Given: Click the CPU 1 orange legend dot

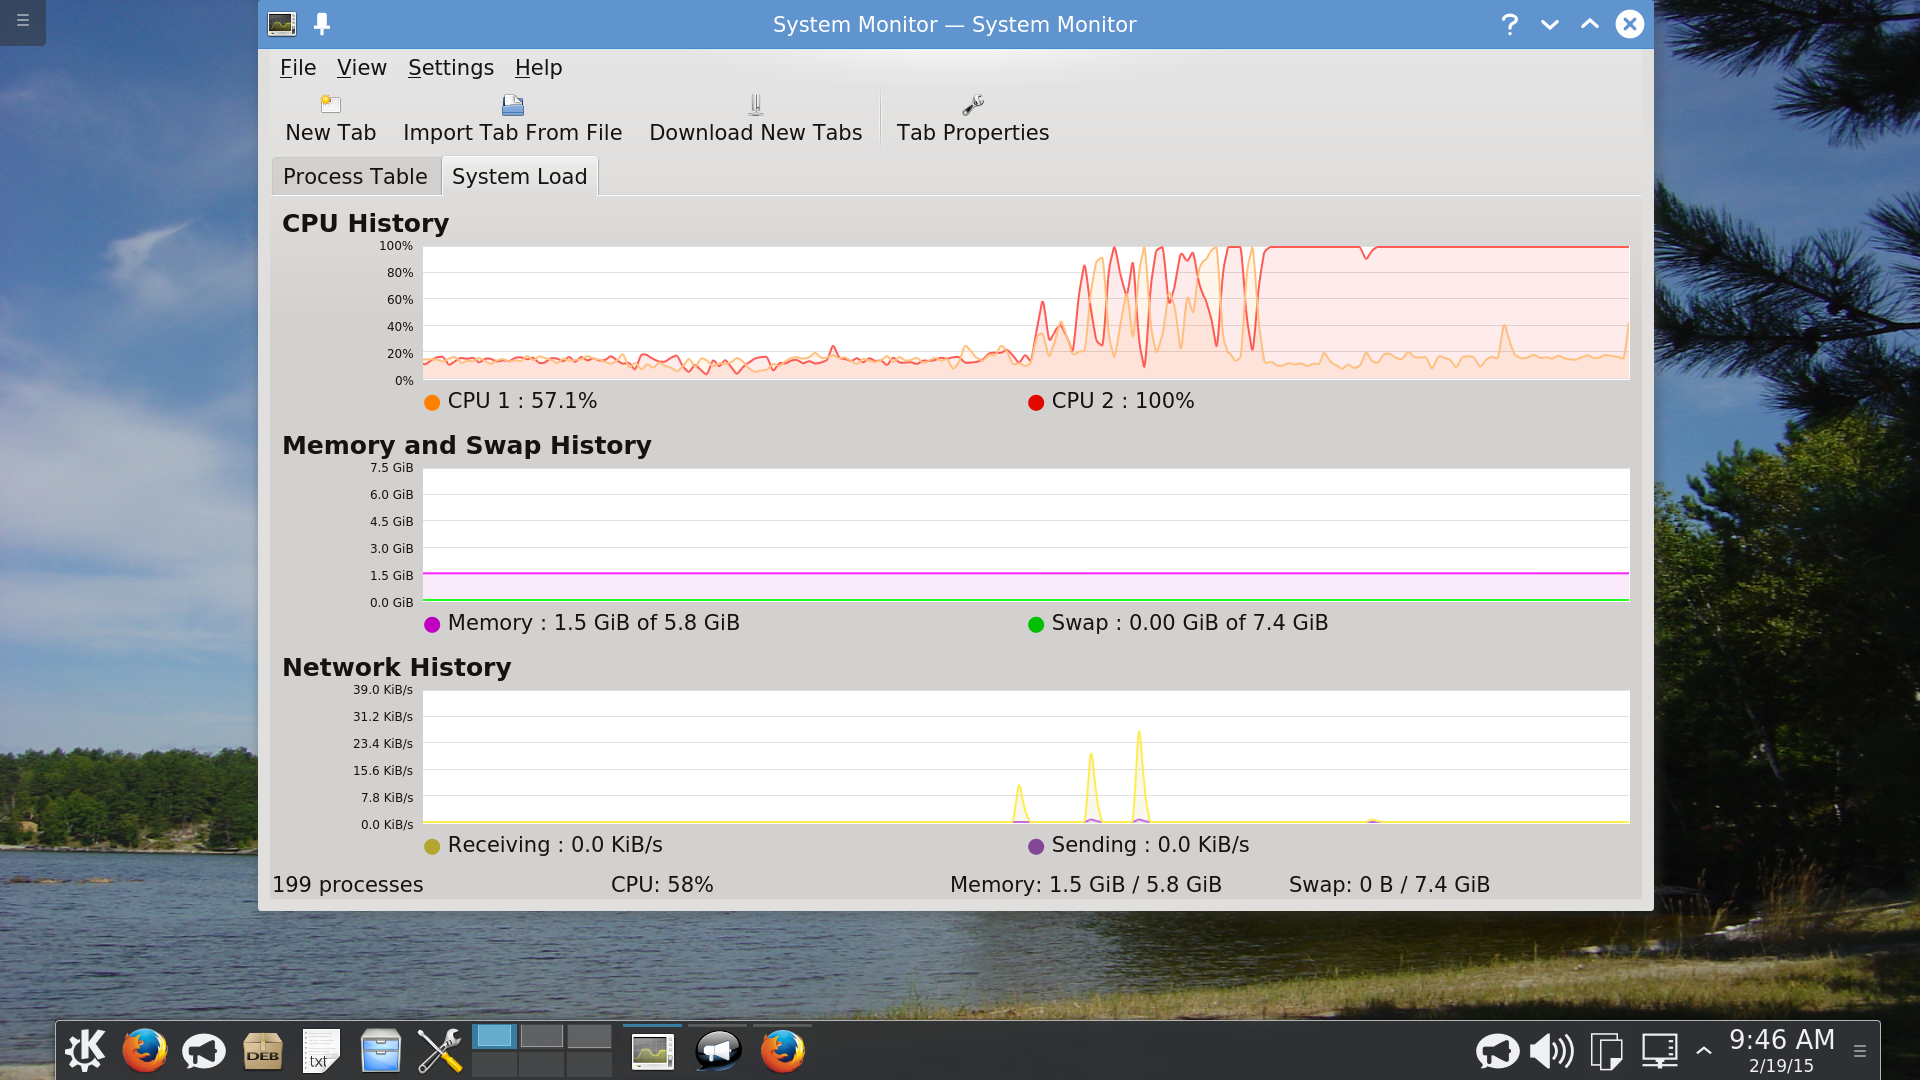Looking at the screenshot, I should (x=432, y=402).
